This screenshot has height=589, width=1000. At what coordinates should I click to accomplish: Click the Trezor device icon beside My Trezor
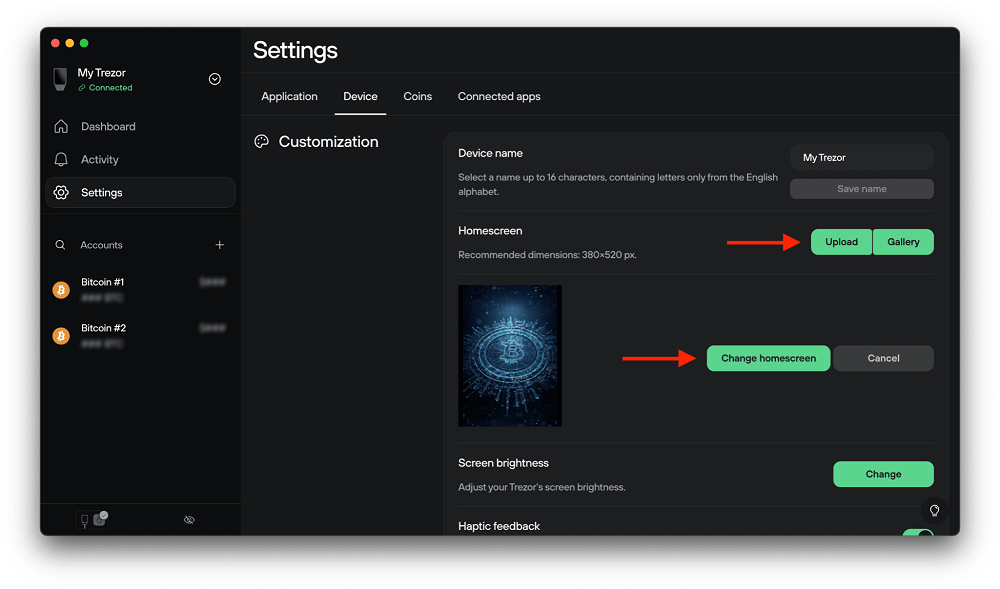coord(60,79)
